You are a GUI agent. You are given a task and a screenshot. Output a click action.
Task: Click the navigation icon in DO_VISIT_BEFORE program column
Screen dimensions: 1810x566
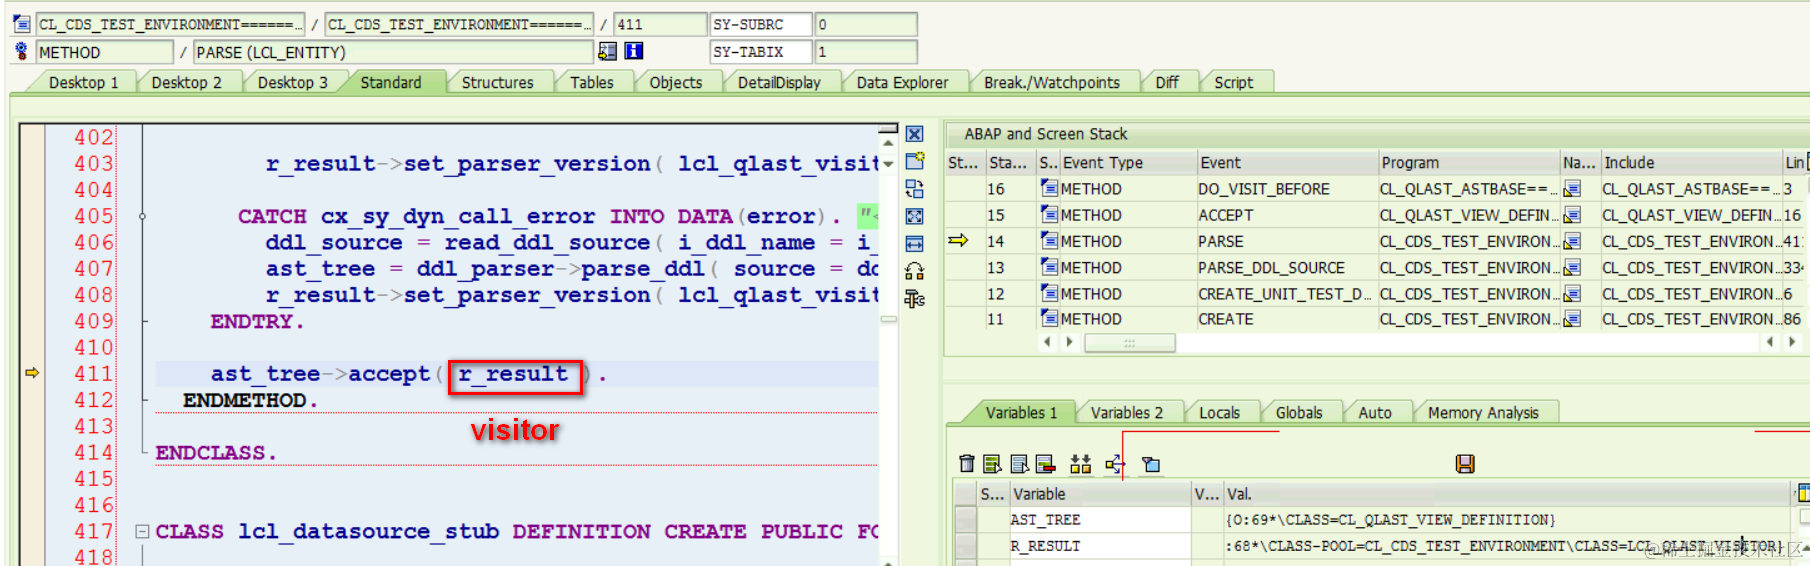point(1572,188)
